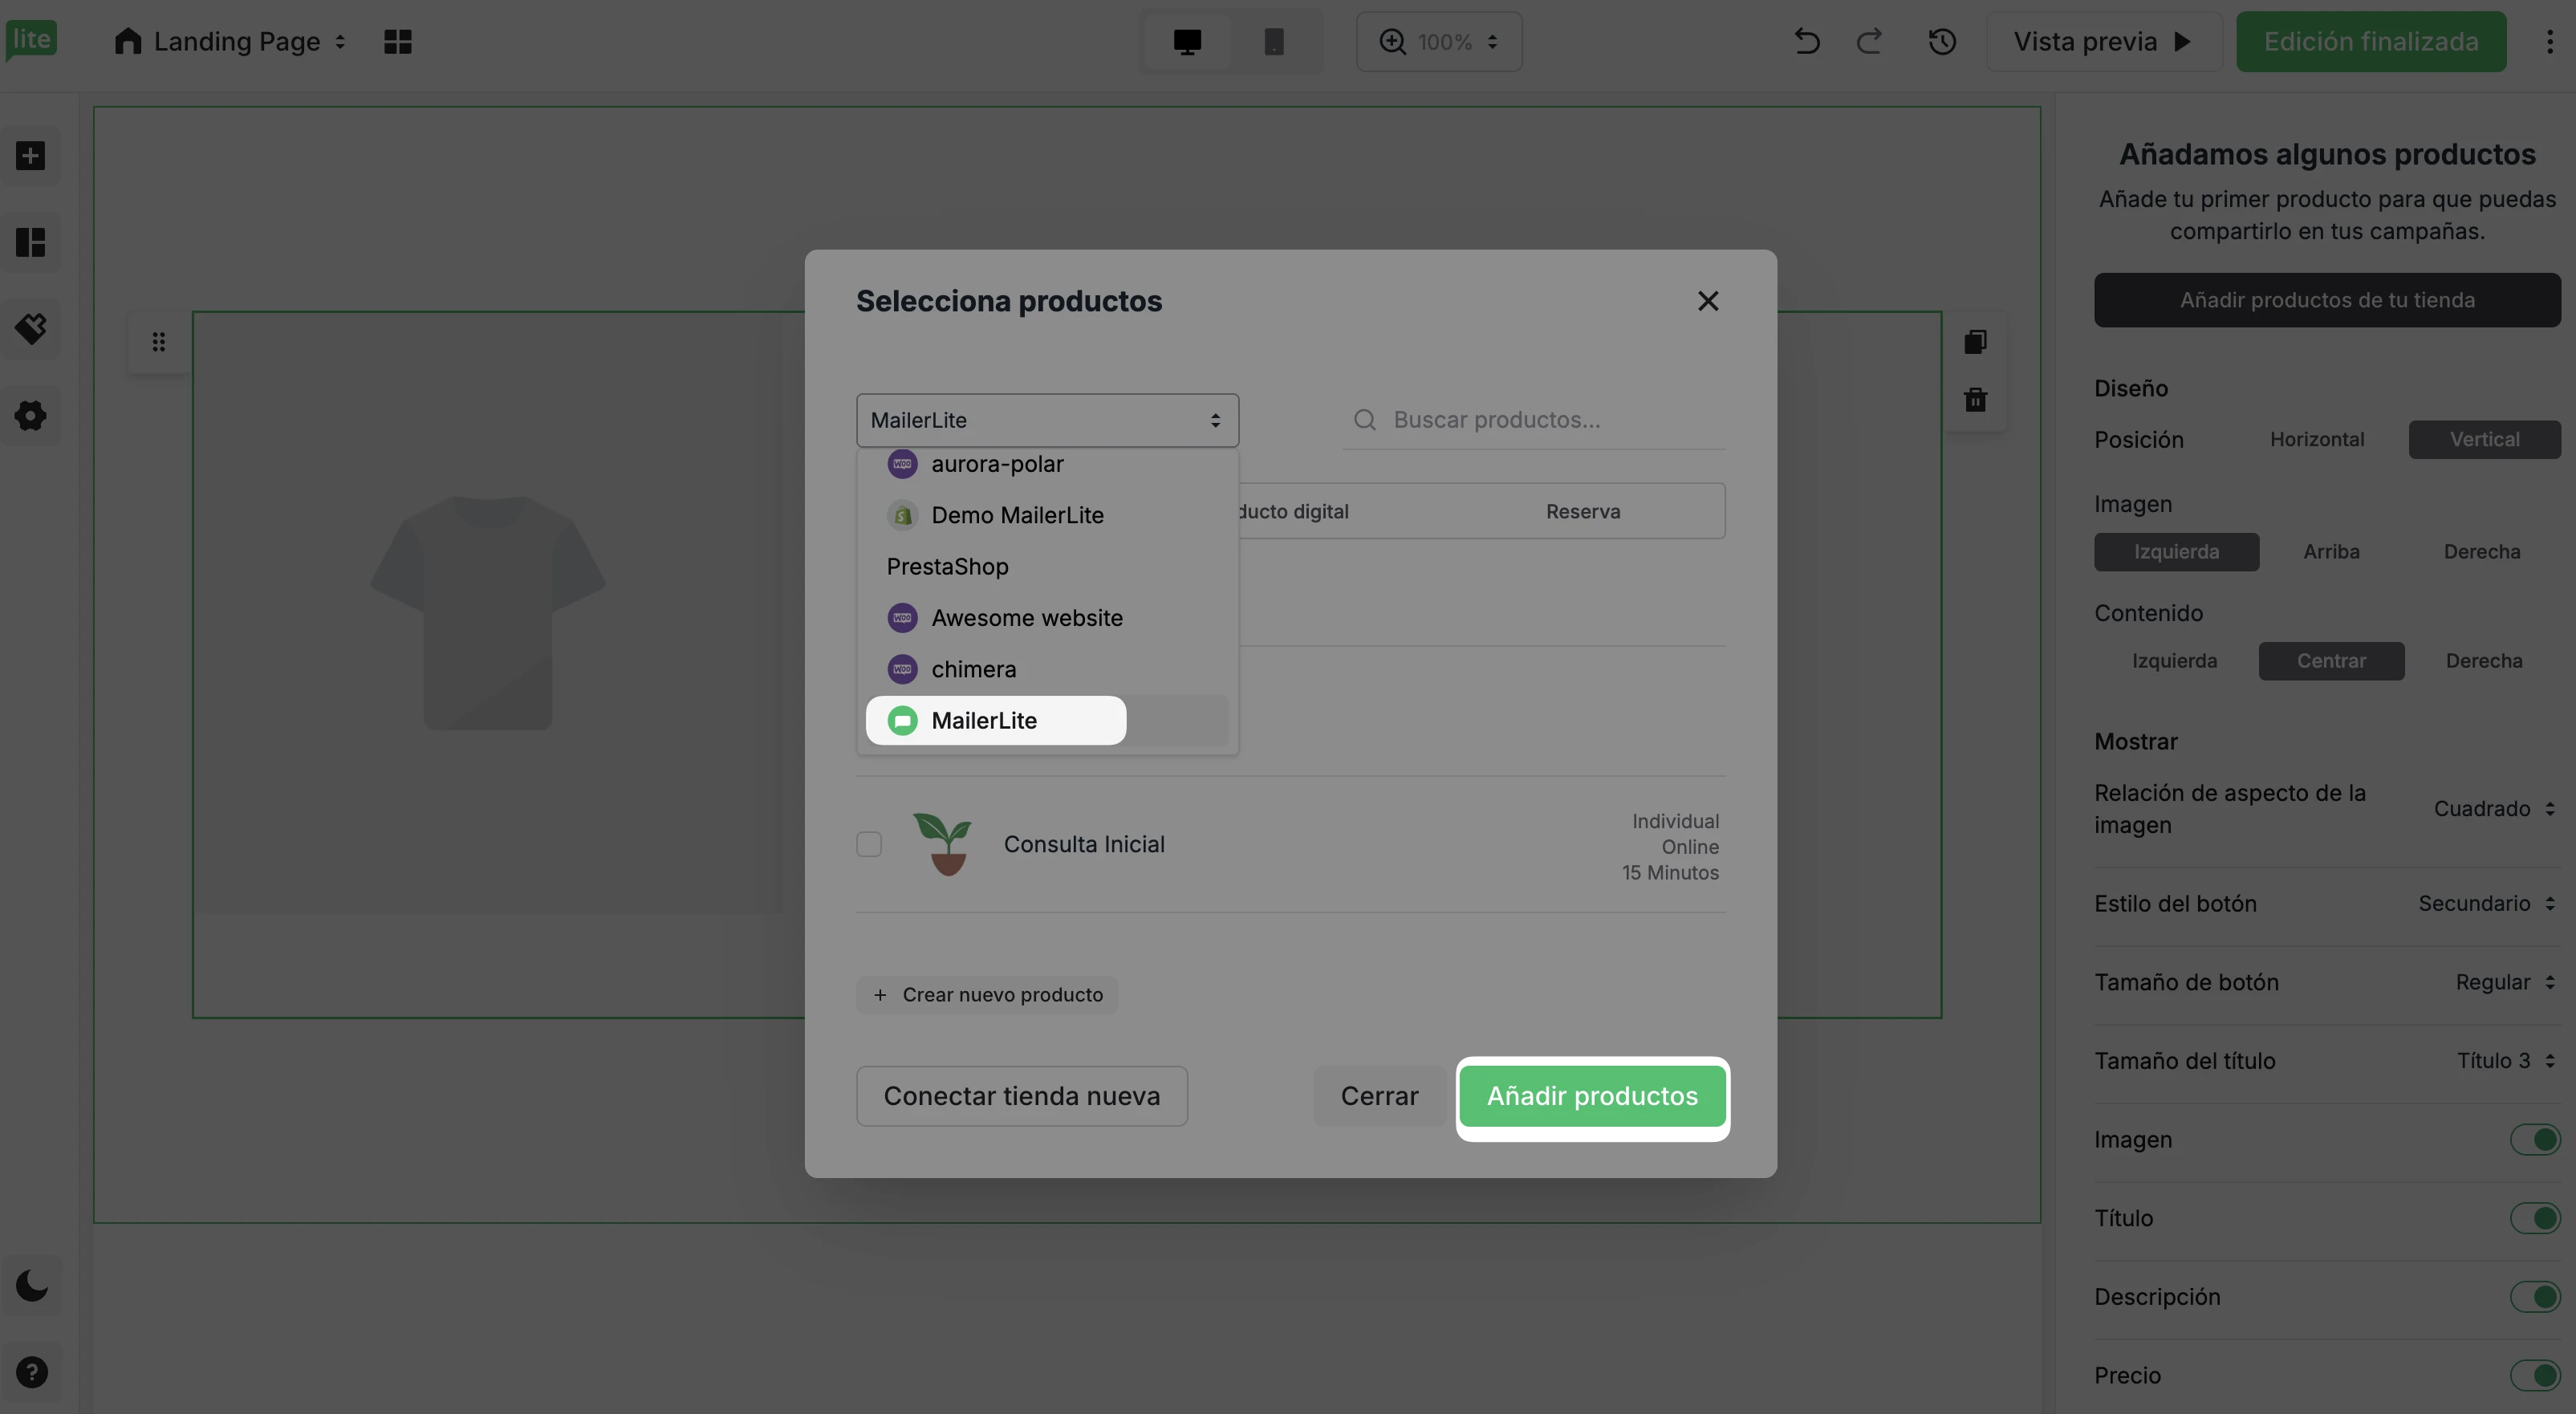Click Añadir productos button
This screenshot has height=1414, width=2576.
pos(1592,1096)
